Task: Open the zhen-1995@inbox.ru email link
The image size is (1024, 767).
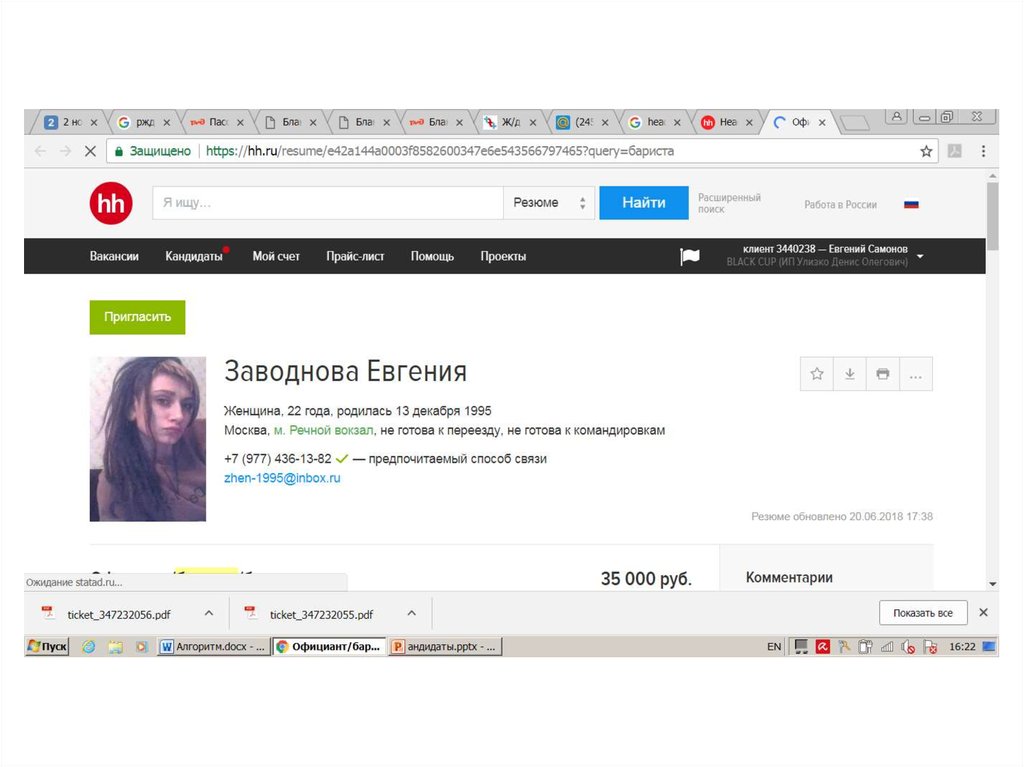Action: (x=282, y=478)
